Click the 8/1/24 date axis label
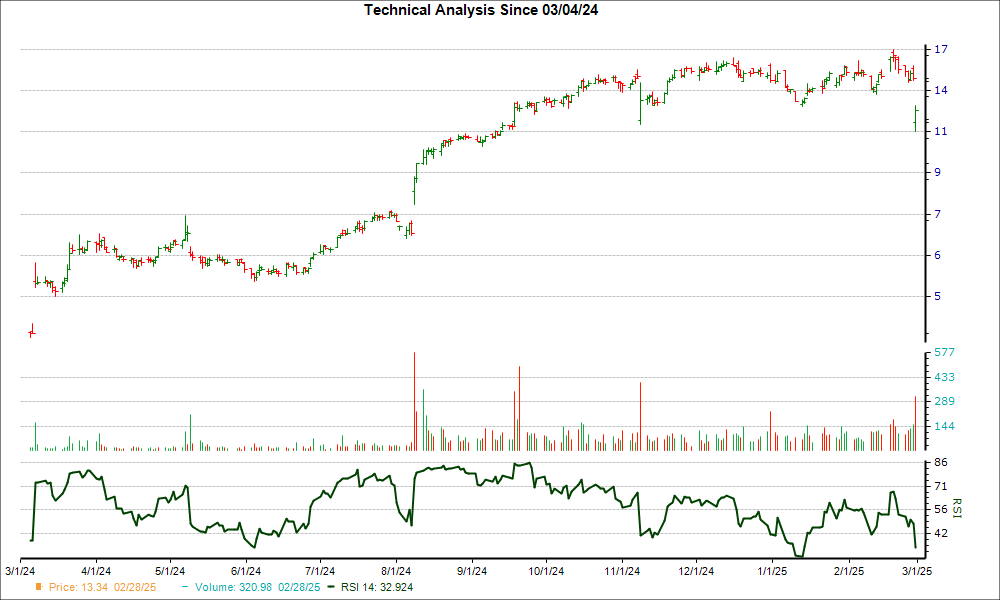Viewport: 1000px width, 600px height. 396,571
